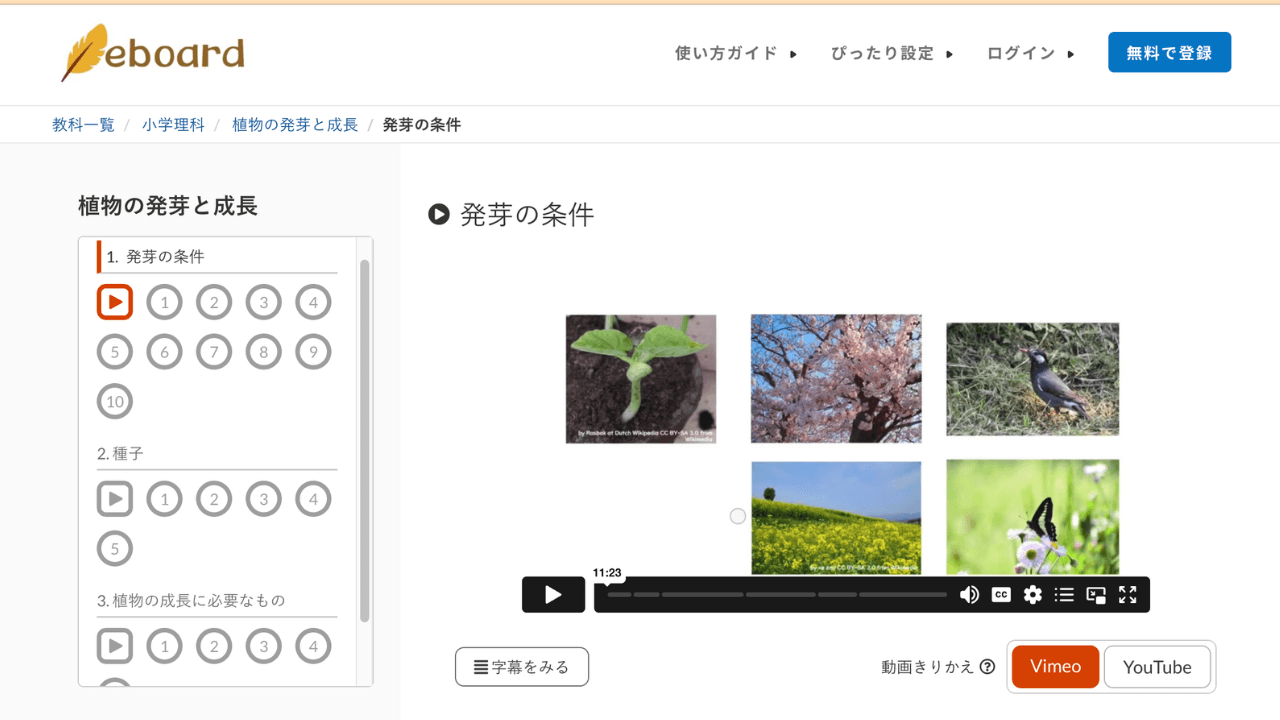This screenshot has width=1280, height=720.
Task: Enable picture-in-picture mode icon
Action: coord(1096,595)
